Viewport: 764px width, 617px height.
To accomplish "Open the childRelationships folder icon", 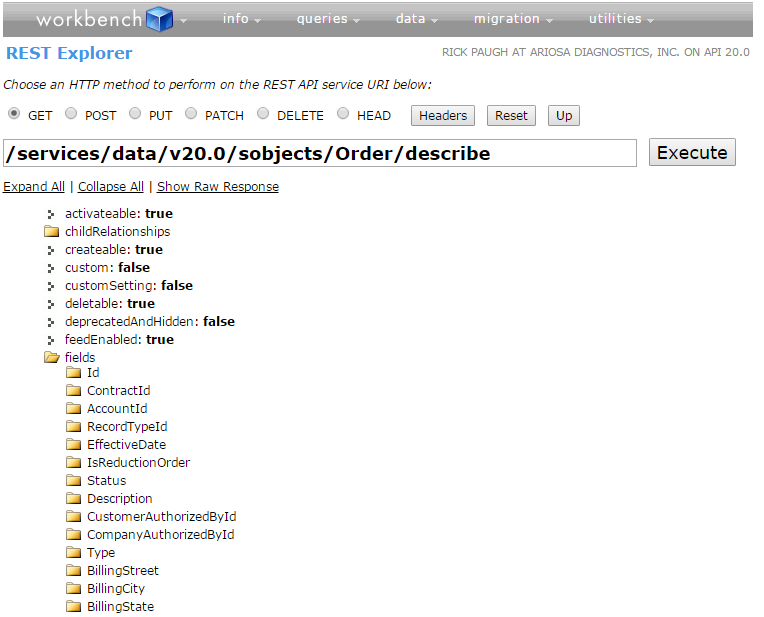I will pos(51,231).
